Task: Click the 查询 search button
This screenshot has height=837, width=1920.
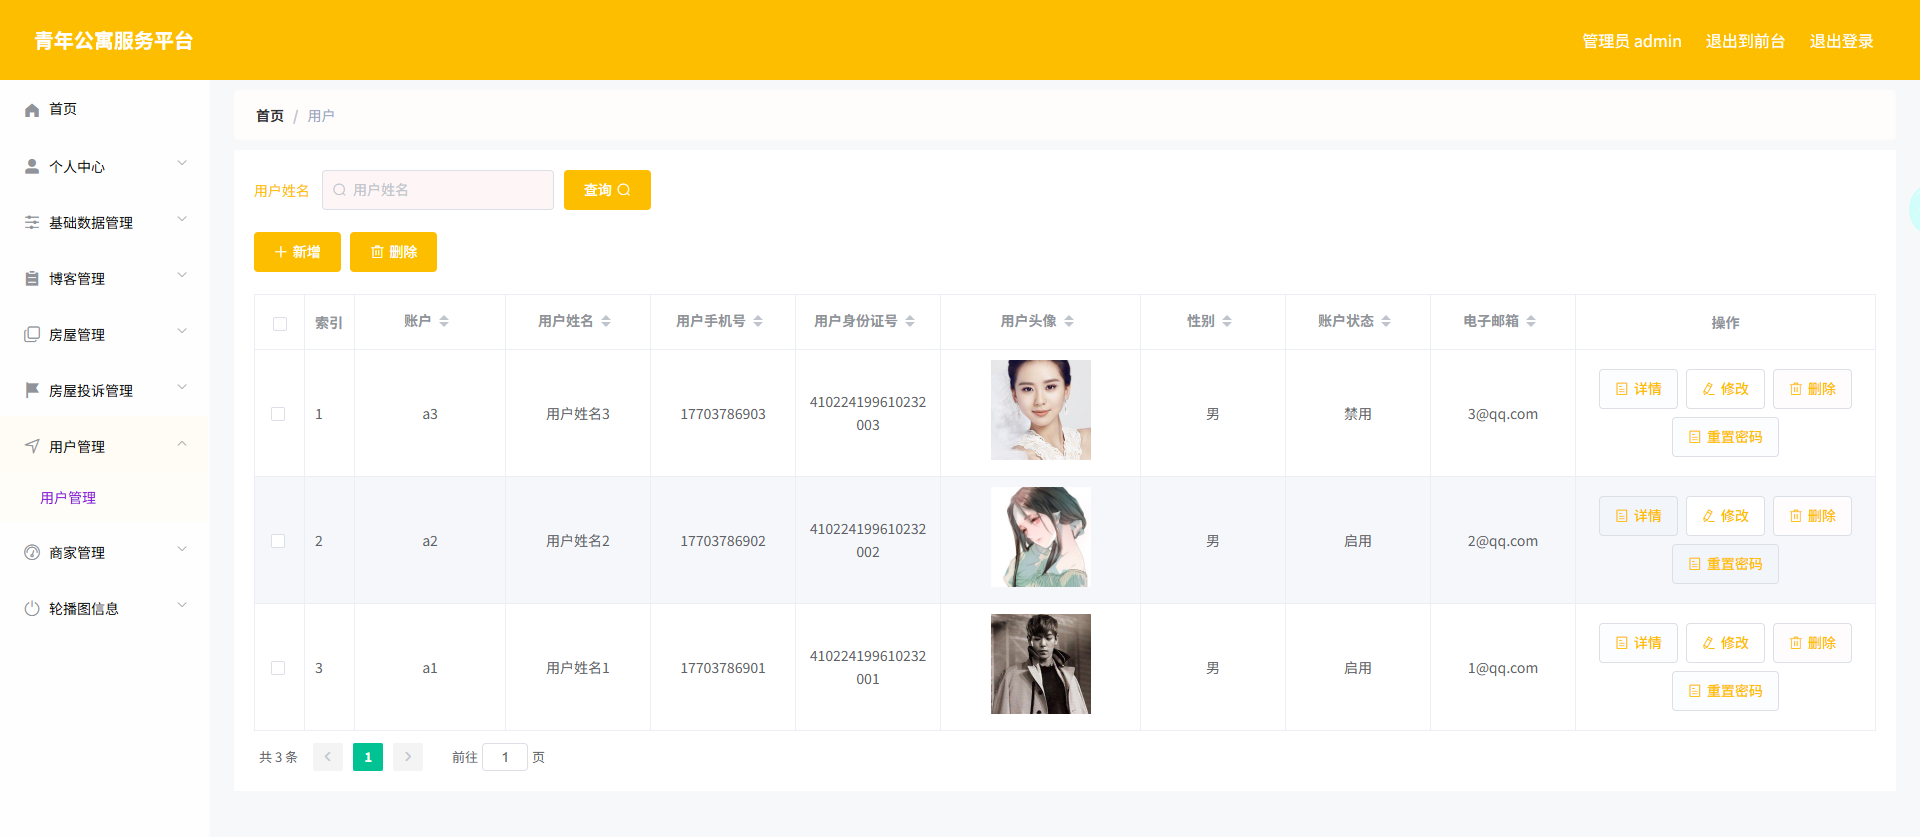Action: pos(607,190)
